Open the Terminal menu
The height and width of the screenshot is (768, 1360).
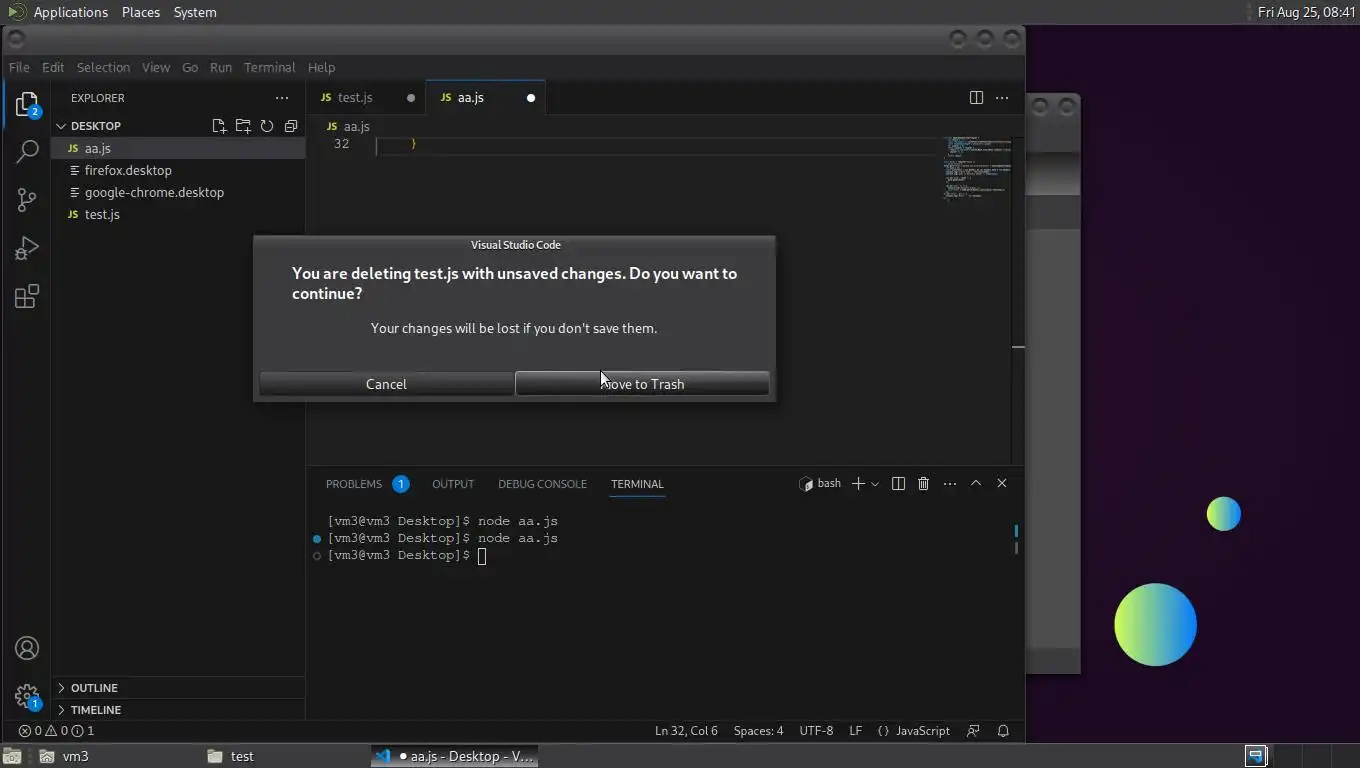(269, 67)
